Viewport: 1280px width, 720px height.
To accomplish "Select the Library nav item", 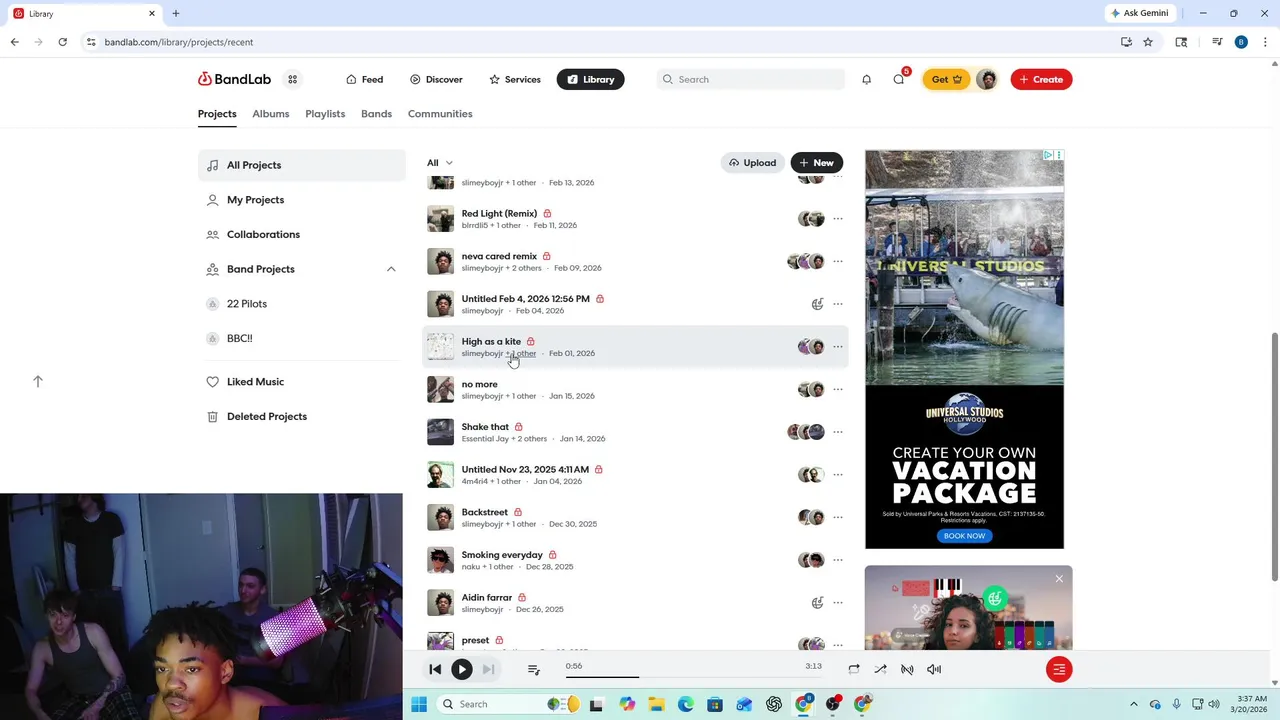I will (590, 79).
